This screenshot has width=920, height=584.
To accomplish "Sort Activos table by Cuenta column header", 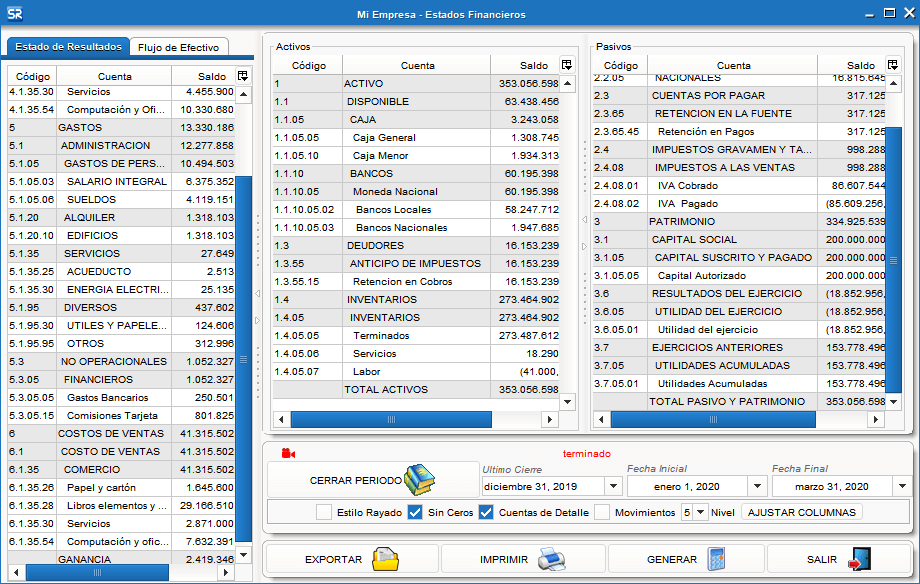I will [417, 65].
